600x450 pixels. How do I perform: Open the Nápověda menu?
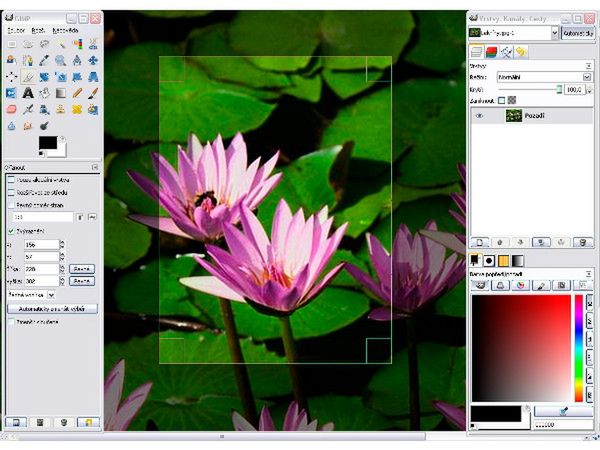tap(65, 31)
